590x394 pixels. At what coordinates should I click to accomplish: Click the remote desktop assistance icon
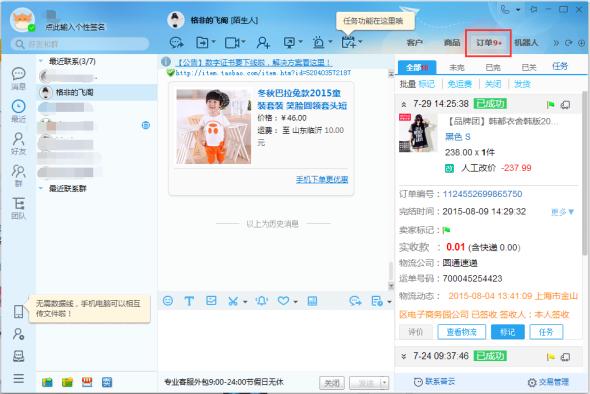tap(289, 43)
